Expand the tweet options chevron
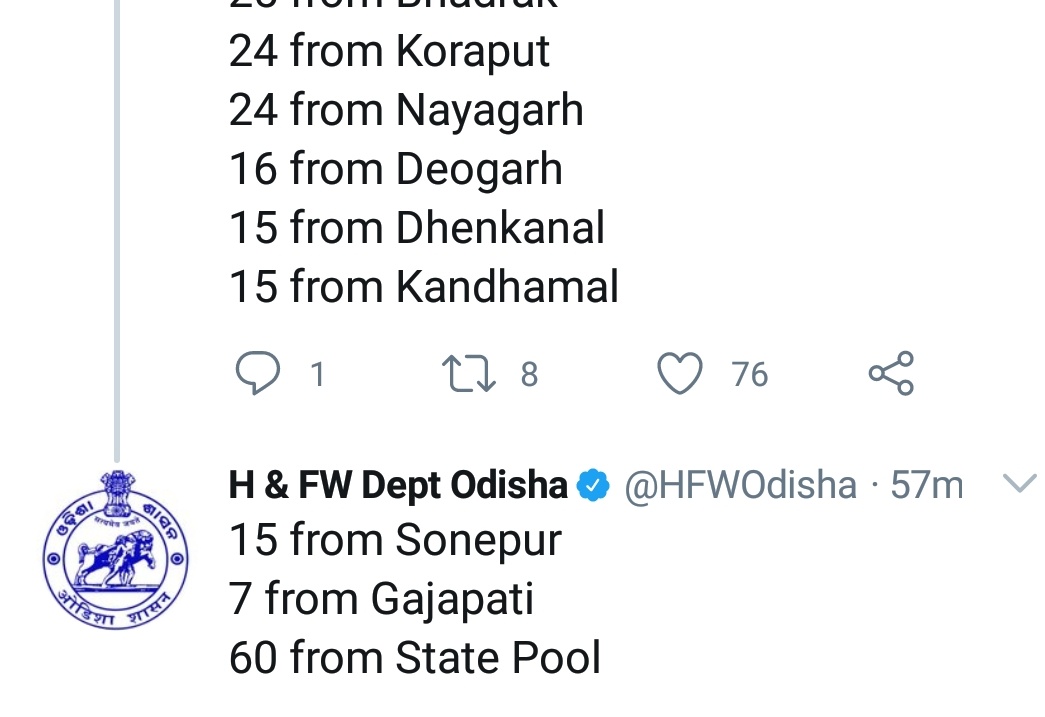The image size is (1045, 717). [x=1019, y=485]
